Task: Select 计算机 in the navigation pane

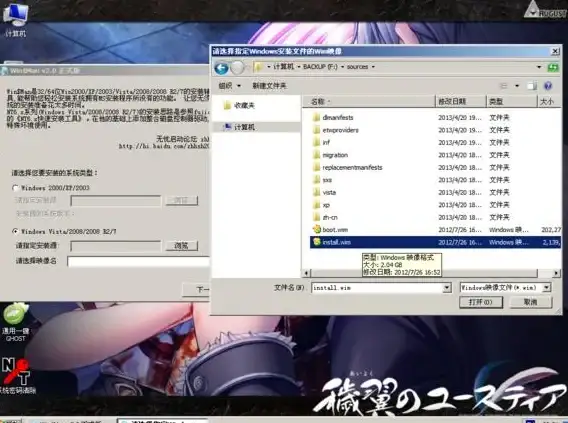Action: click(239, 127)
